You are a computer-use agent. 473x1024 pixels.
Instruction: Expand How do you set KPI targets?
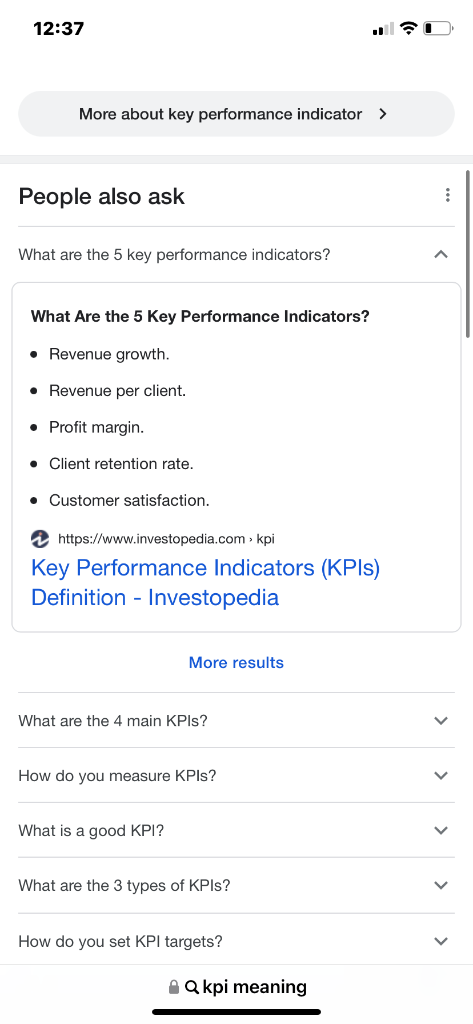(236, 942)
